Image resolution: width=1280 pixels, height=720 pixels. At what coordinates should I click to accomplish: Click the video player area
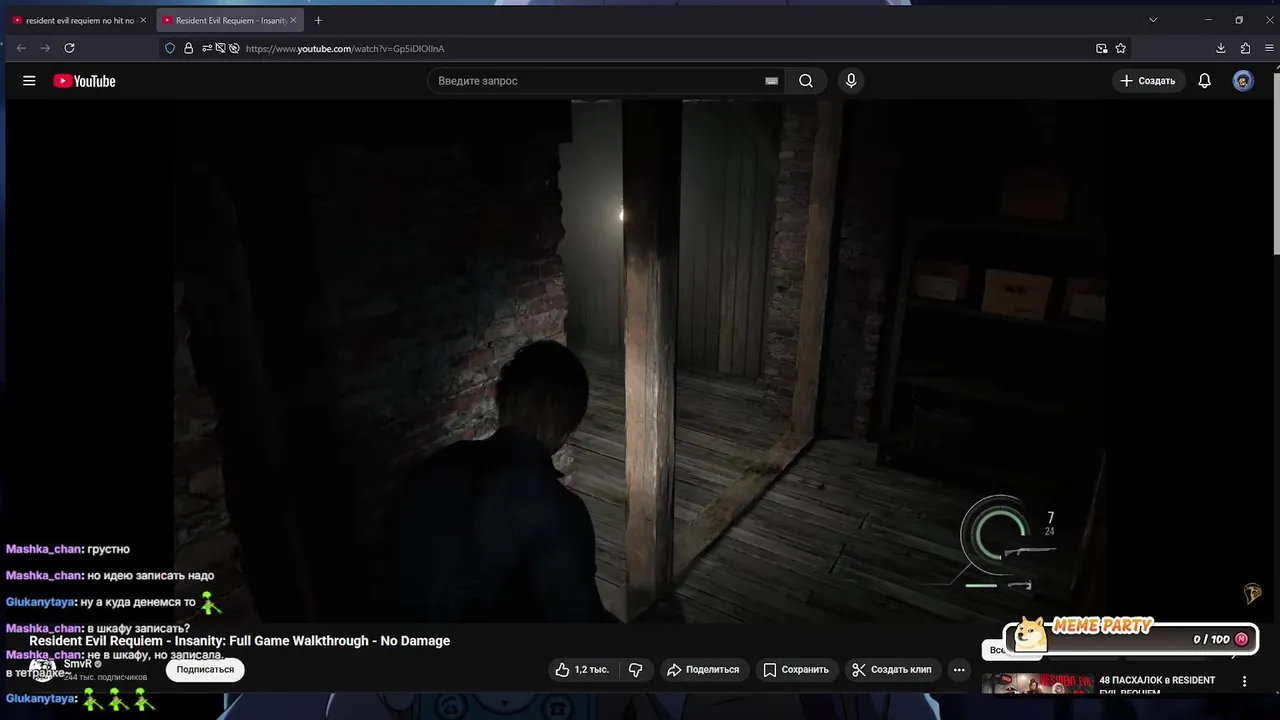[640, 361]
